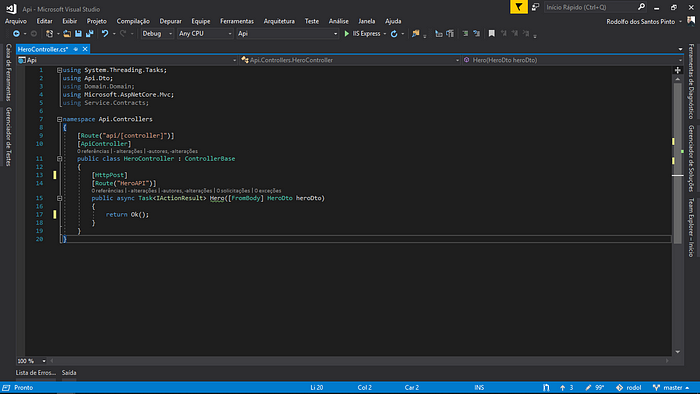Click the pending changes pencil indicator

[x=595, y=388]
